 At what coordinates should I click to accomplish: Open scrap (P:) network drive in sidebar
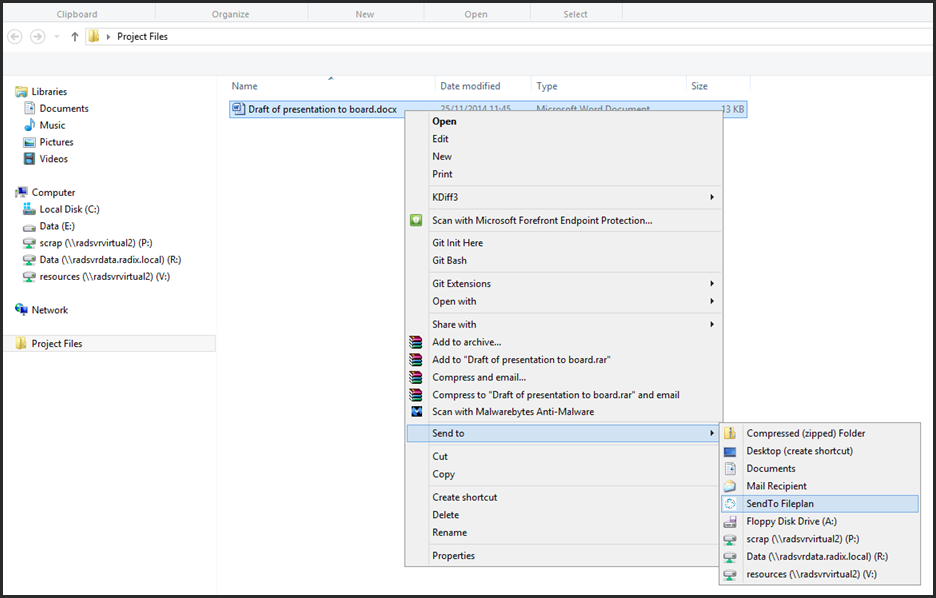coord(96,242)
